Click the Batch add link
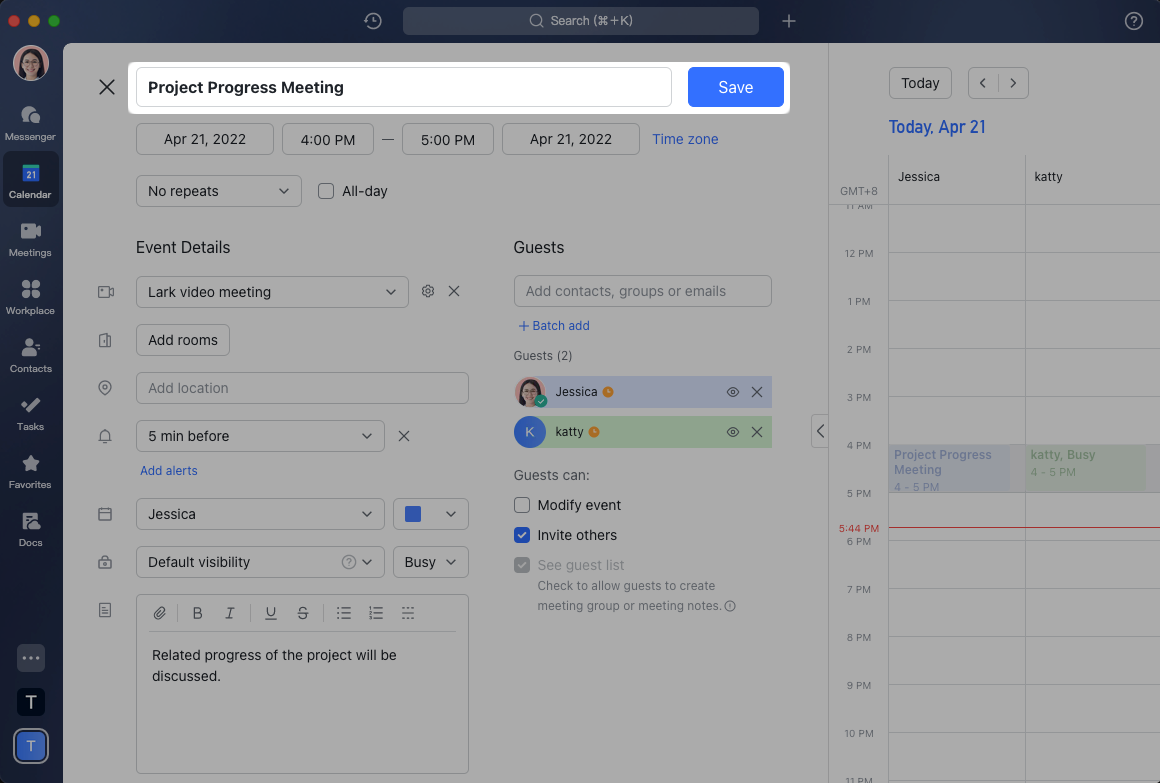 click(554, 326)
